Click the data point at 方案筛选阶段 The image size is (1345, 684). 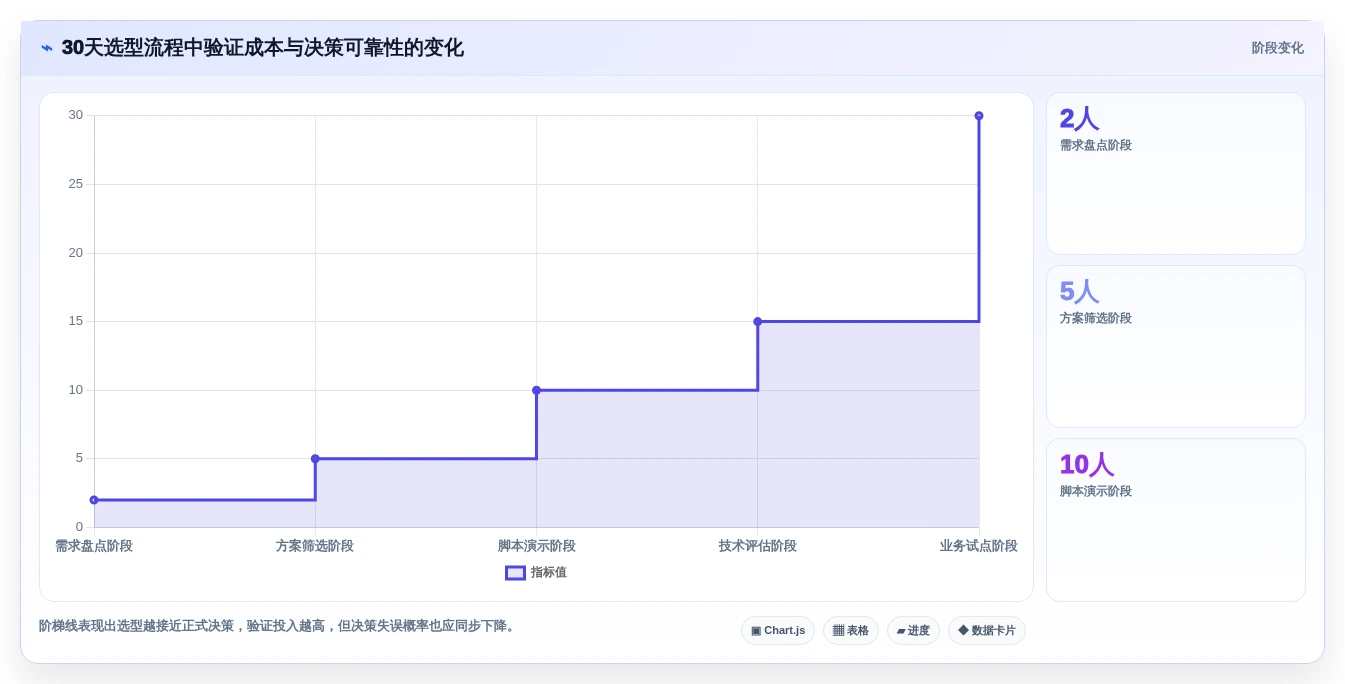point(315,459)
